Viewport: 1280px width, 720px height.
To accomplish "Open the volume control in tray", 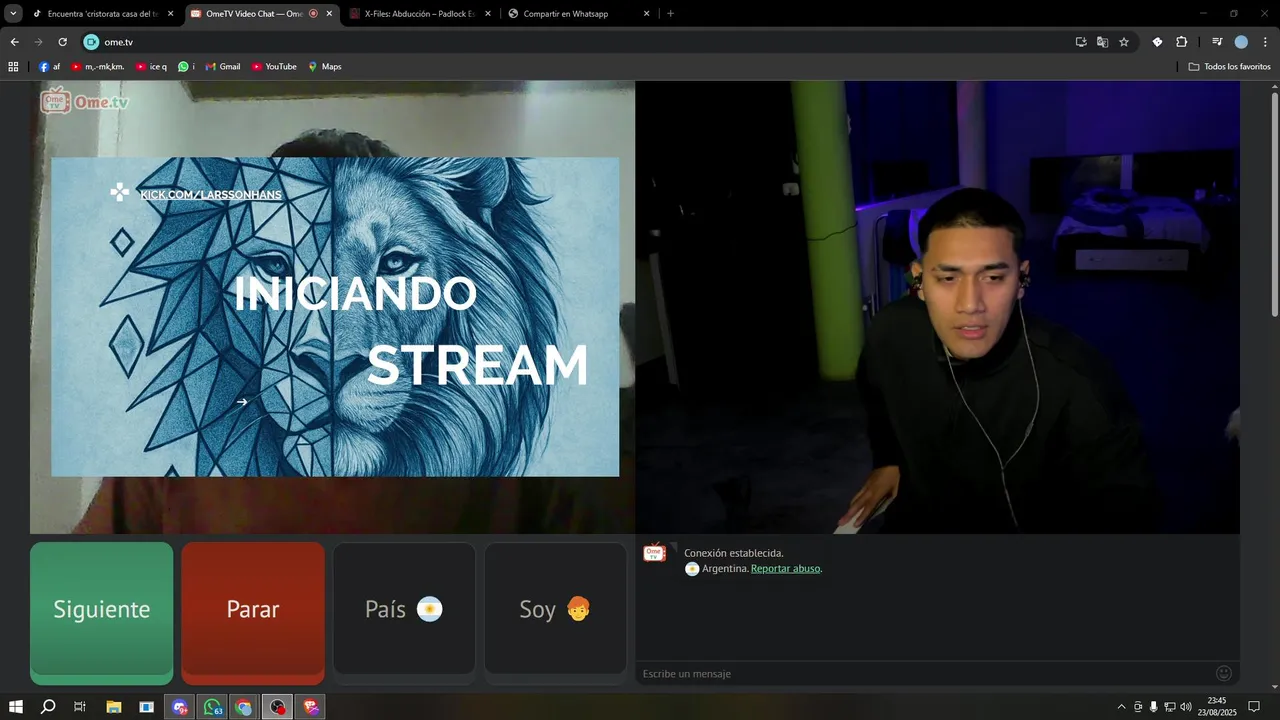I will [1186, 707].
